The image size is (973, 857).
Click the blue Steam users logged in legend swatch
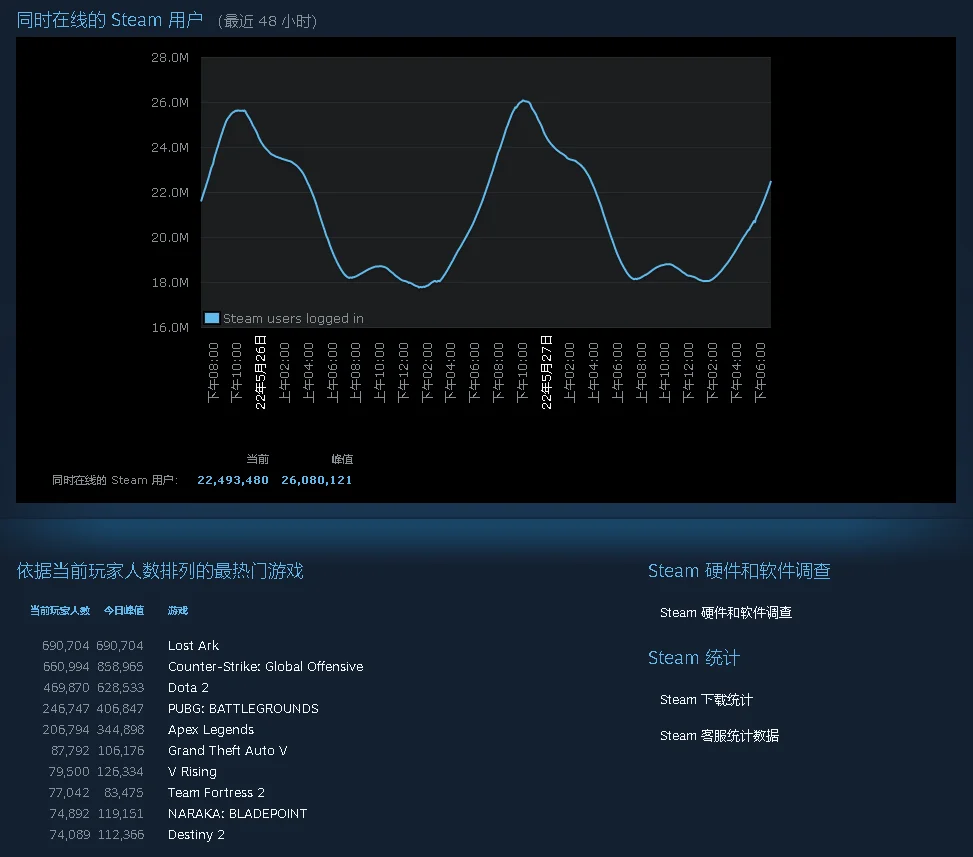(212, 318)
